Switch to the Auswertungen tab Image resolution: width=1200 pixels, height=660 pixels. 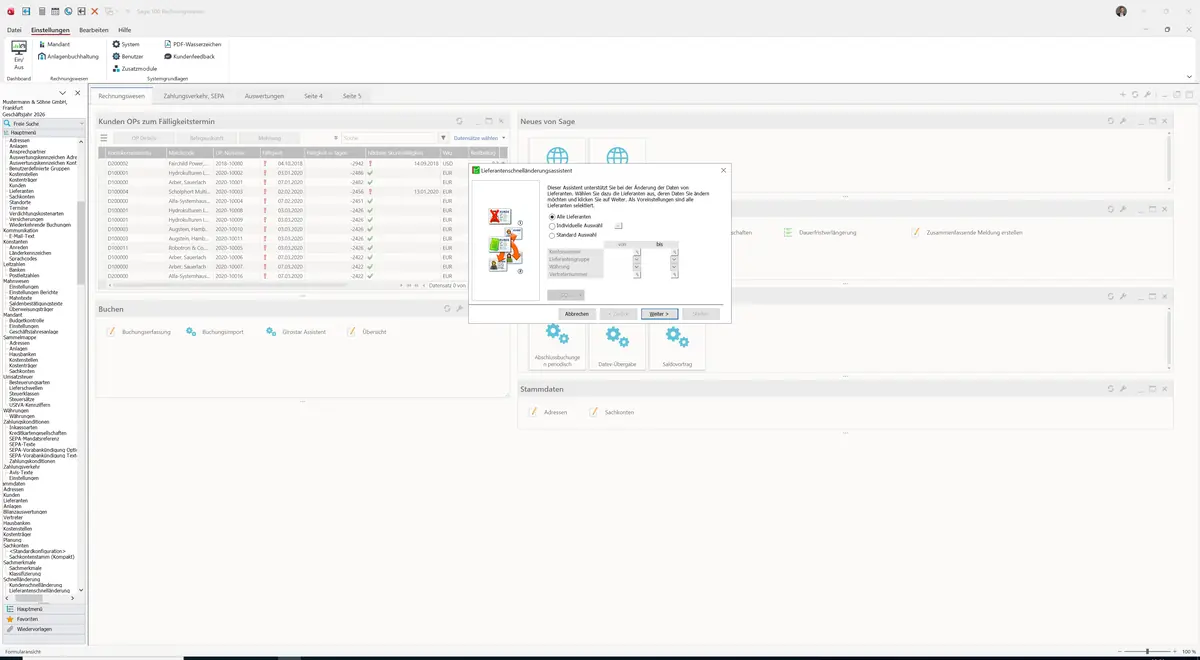[264, 96]
